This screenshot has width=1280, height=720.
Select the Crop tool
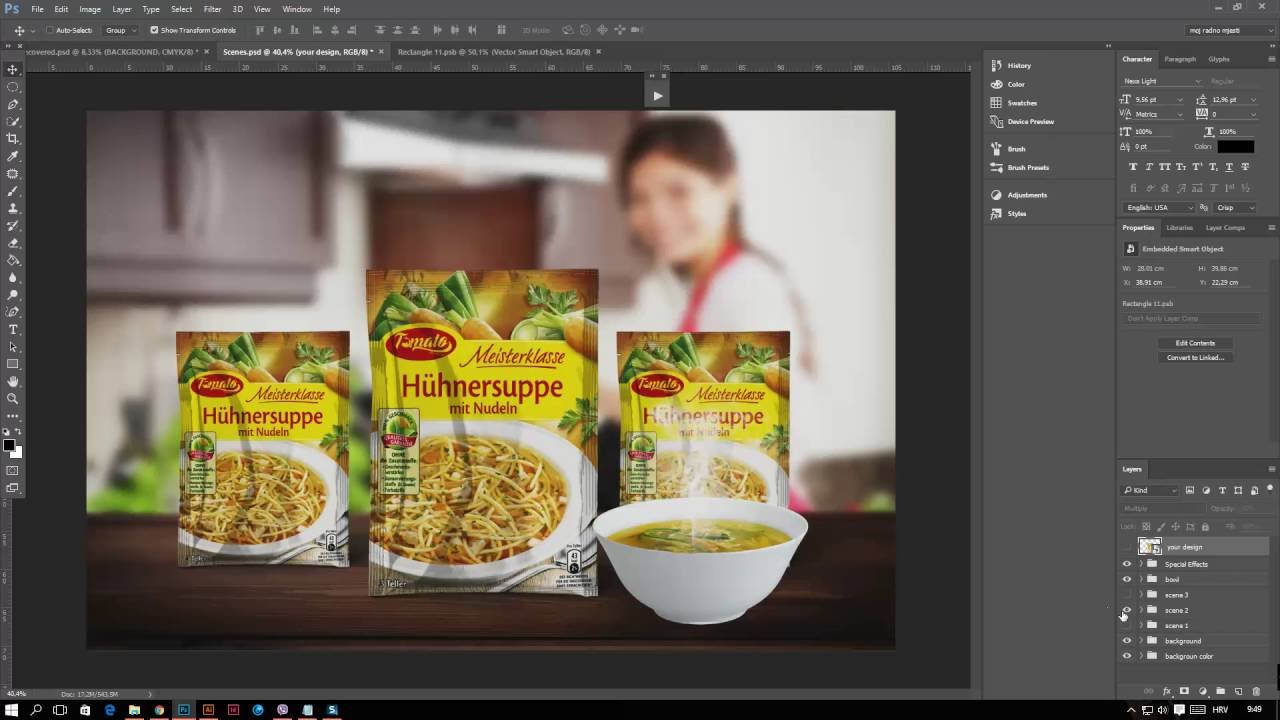click(x=13, y=139)
